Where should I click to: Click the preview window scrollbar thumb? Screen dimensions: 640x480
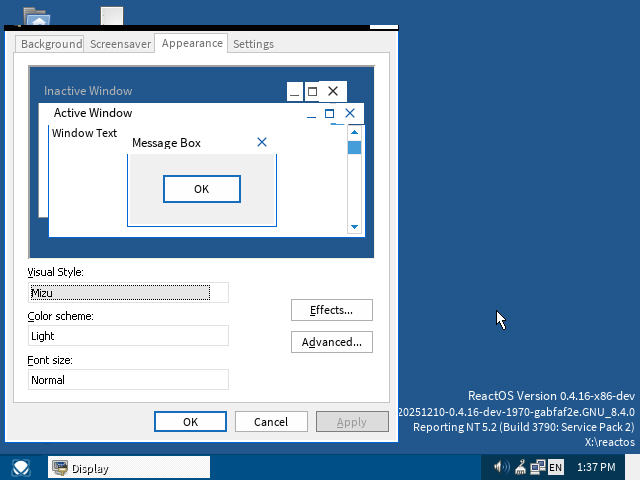tap(354, 148)
